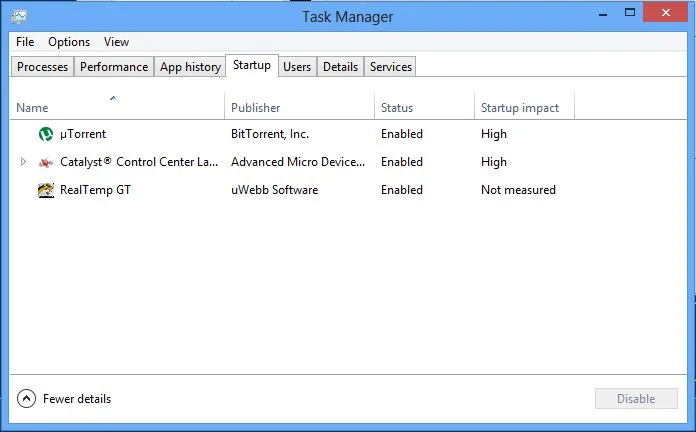
Task: Click the Not measured impact value
Action: [x=518, y=190]
